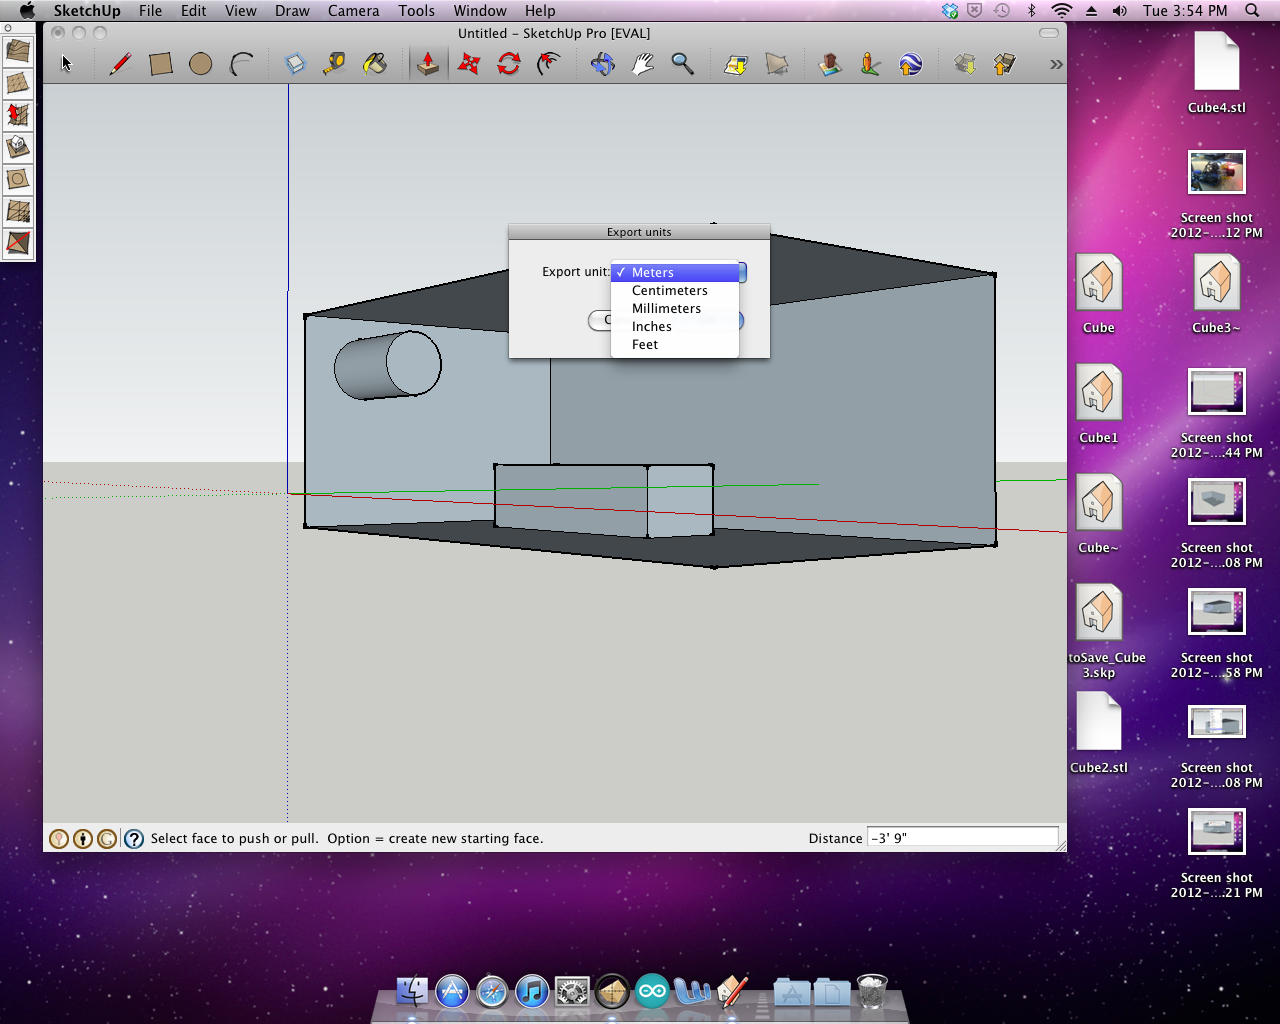The image size is (1280, 1024).
Task: Select the Tape Measure tool
Action: (335, 63)
